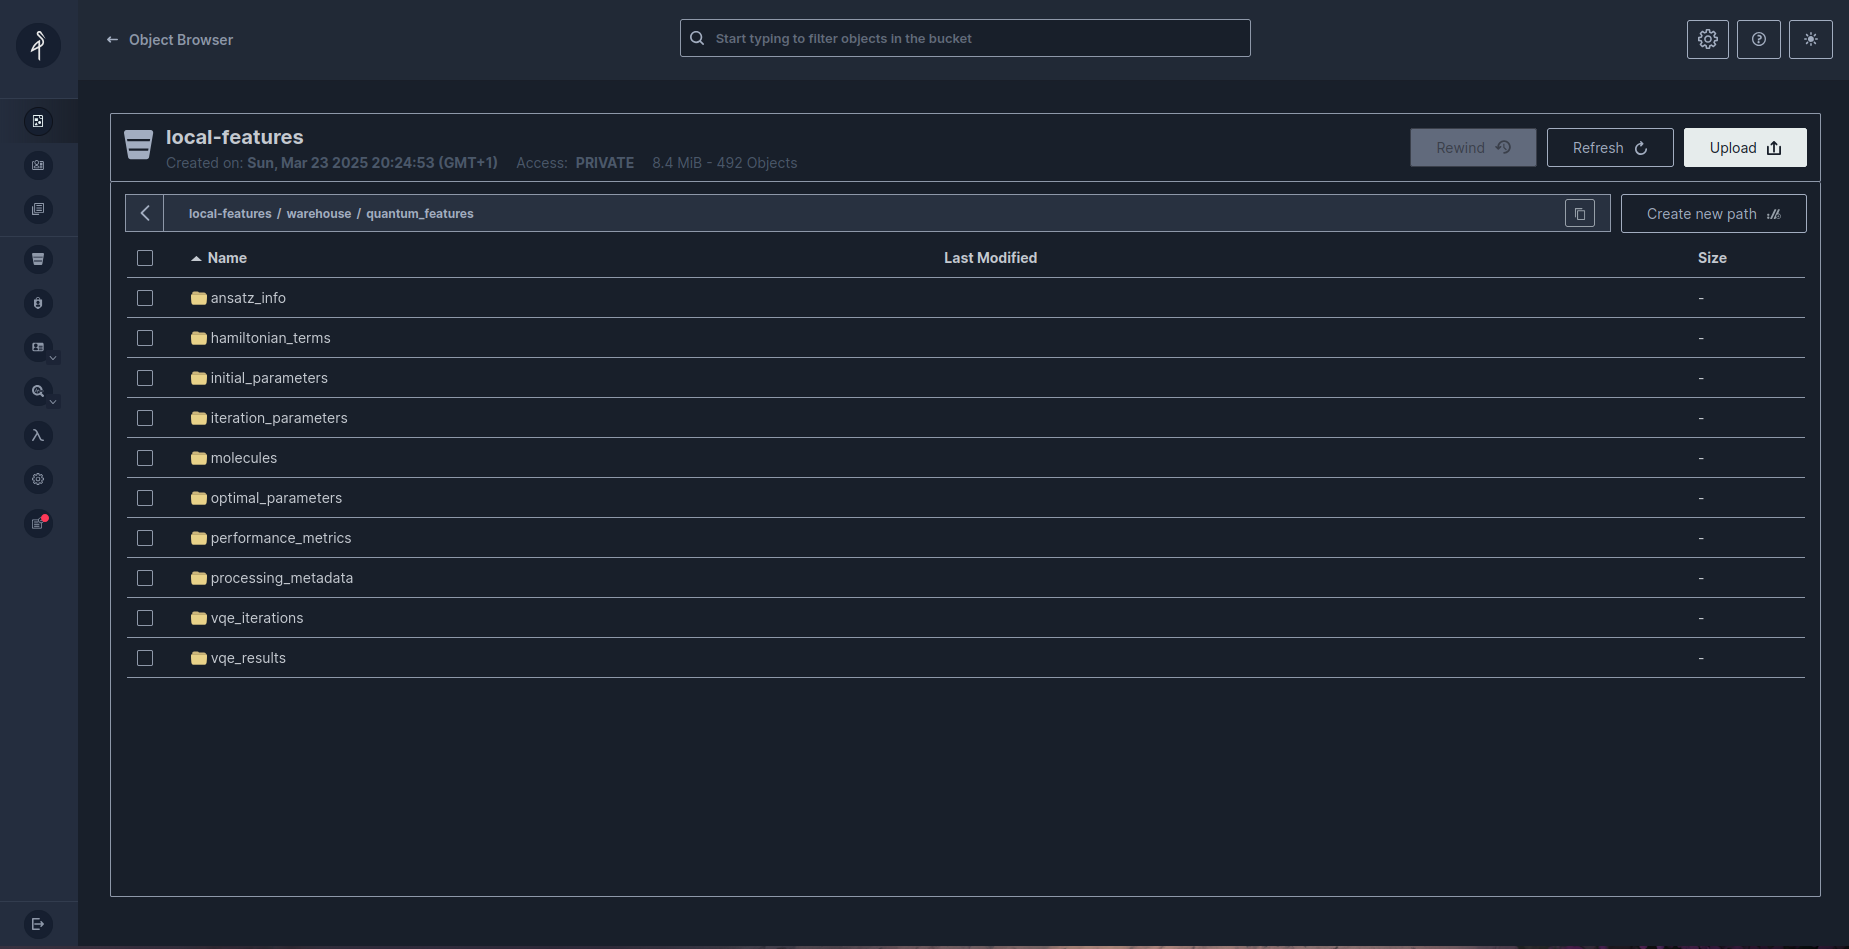Viewport: 1849px width, 949px height.
Task: Navigate to warehouse in the breadcrumb
Action: pos(318,213)
